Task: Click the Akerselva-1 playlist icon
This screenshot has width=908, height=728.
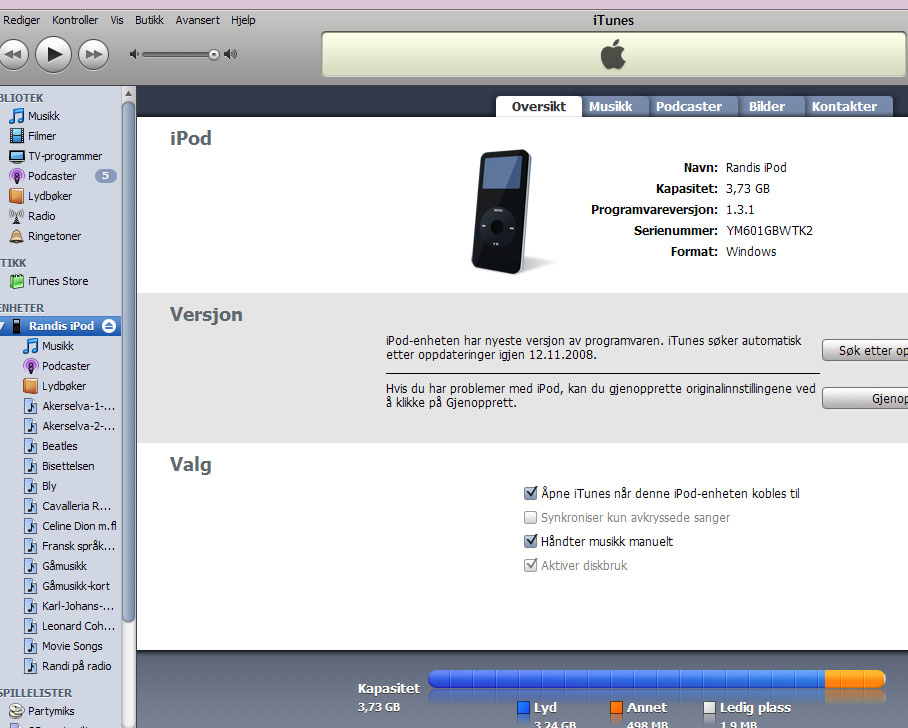Action: (x=31, y=406)
